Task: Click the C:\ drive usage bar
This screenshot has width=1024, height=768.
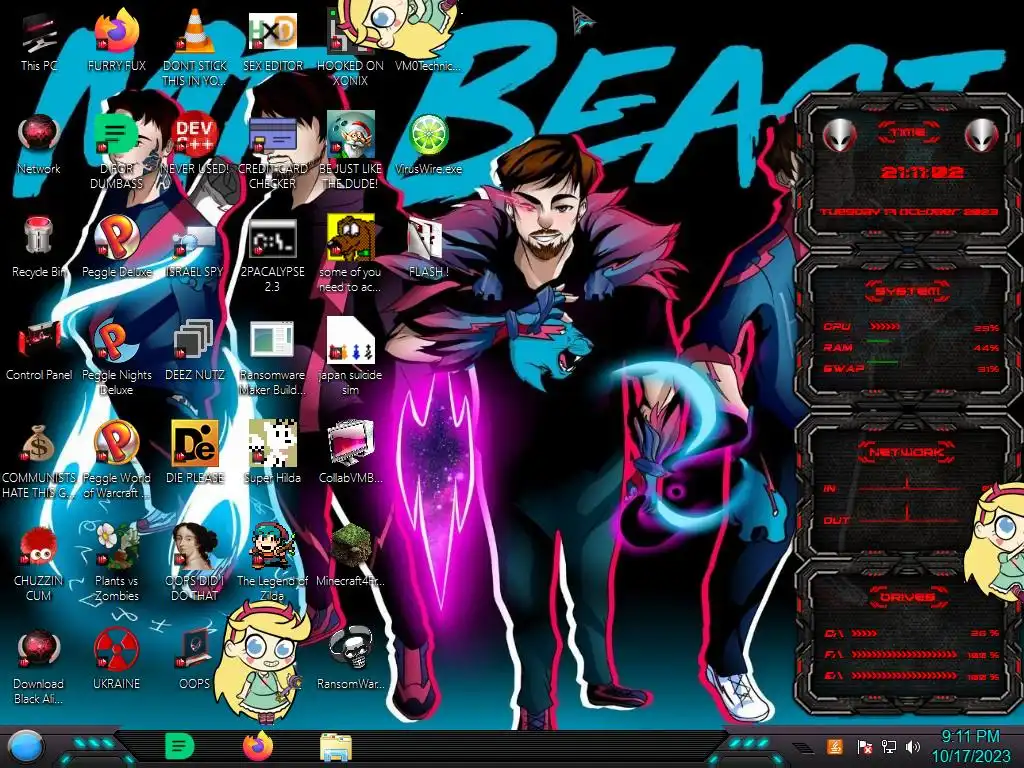Action: coord(865,633)
